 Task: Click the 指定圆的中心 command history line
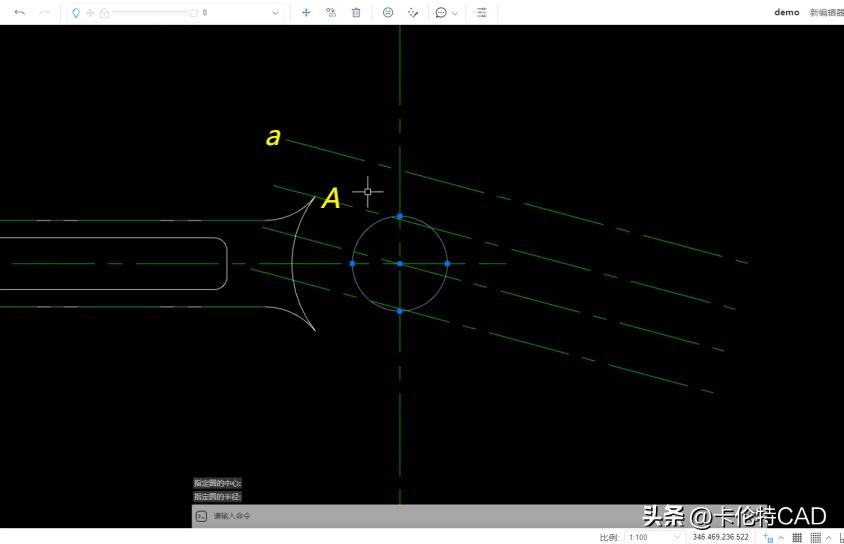click(217, 483)
